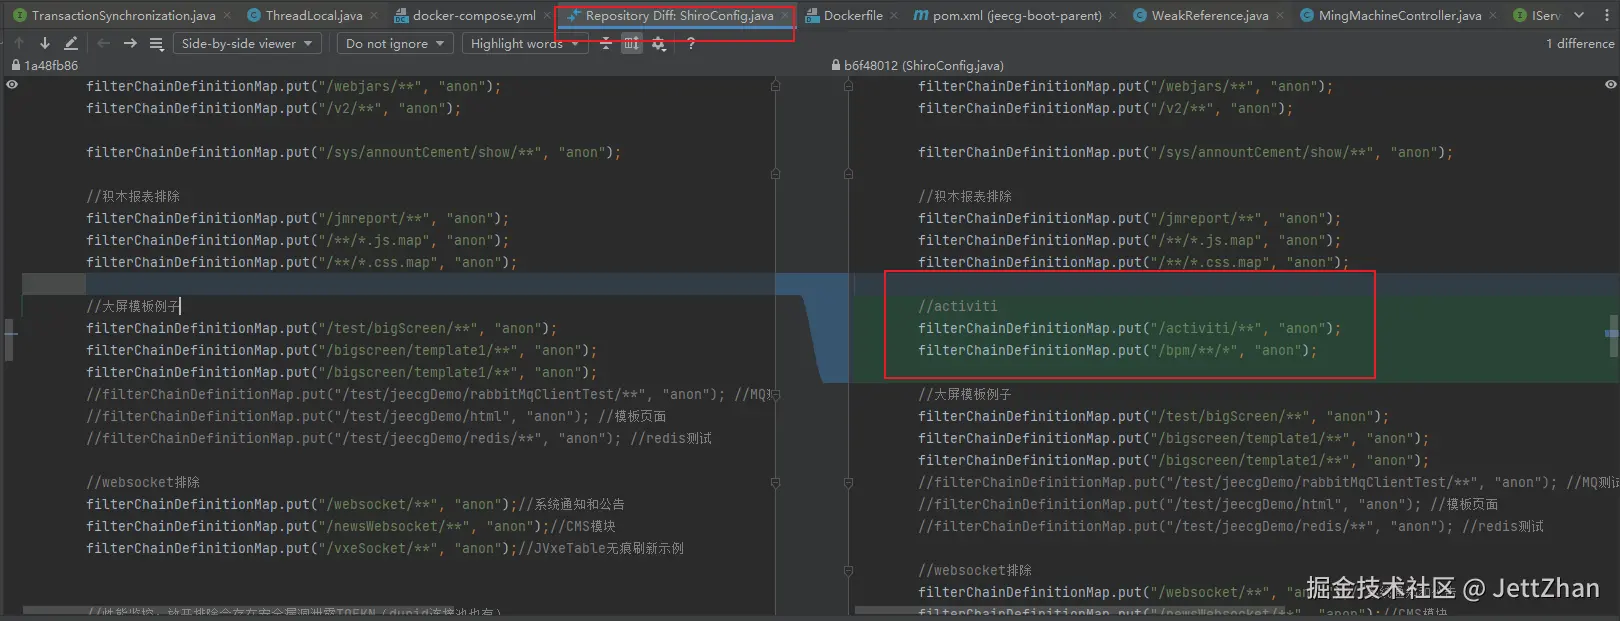Viewport: 1620px width, 621px height.
Task: Click the "/bpm/**/*" line in right pane
Action: click(1118, 350)
